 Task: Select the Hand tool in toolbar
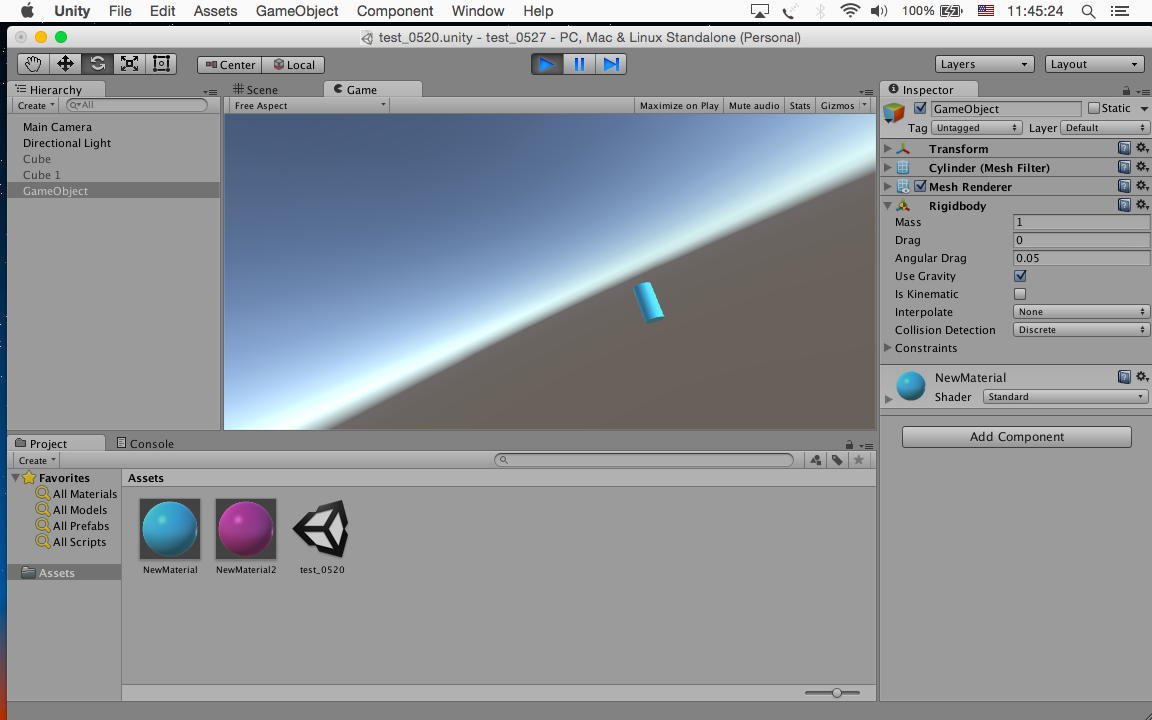(33, 64)
